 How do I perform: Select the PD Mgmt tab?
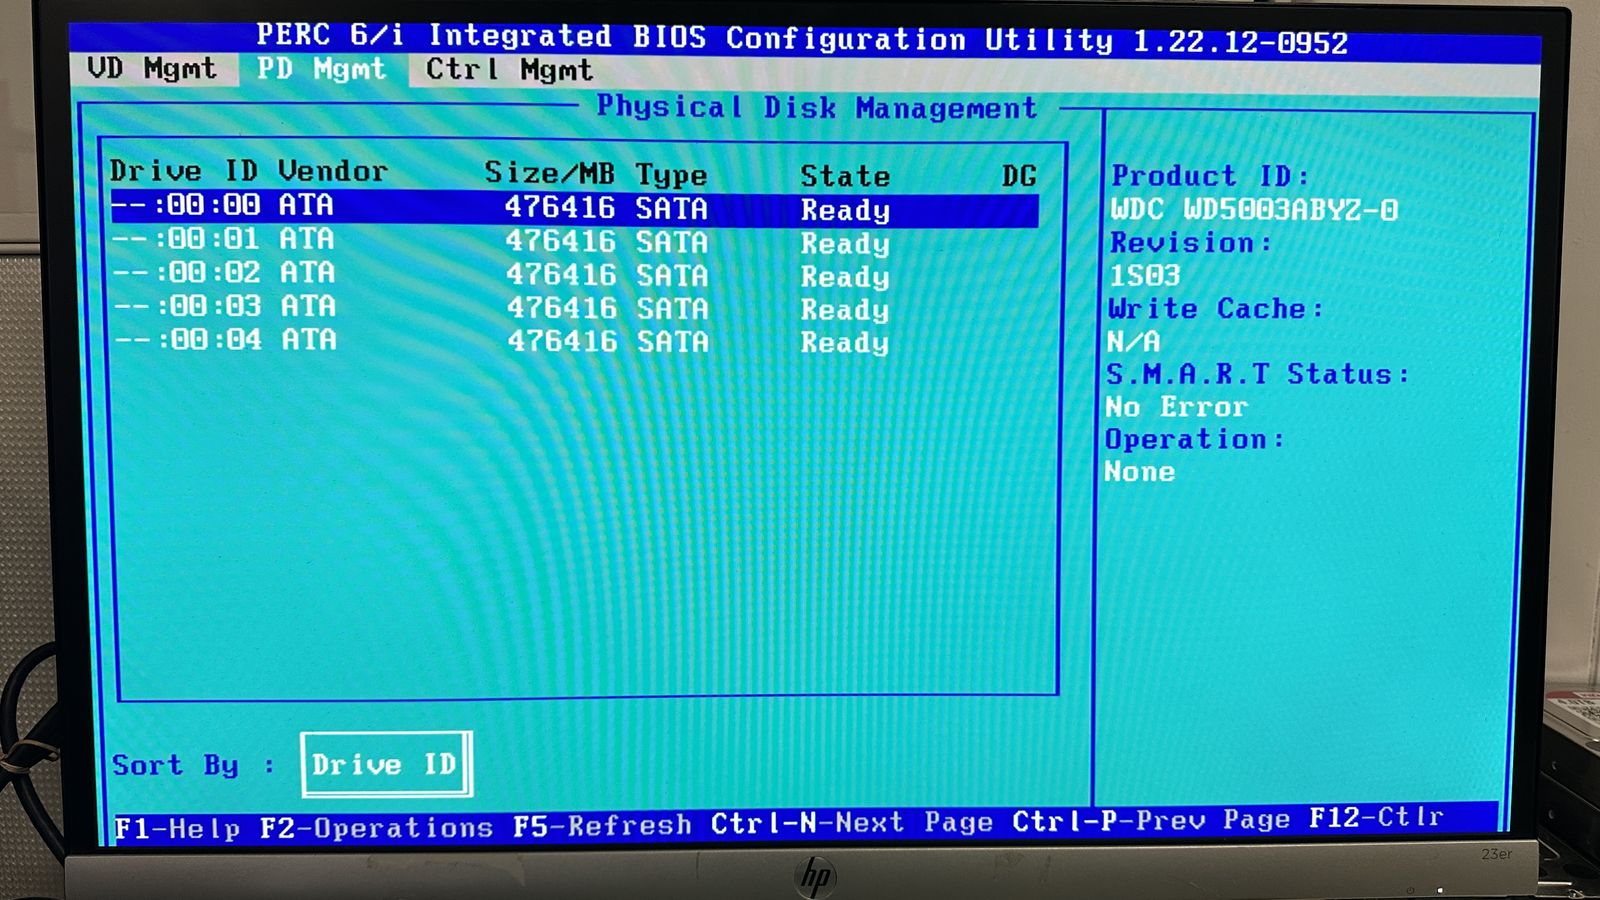tap(322, 69)
